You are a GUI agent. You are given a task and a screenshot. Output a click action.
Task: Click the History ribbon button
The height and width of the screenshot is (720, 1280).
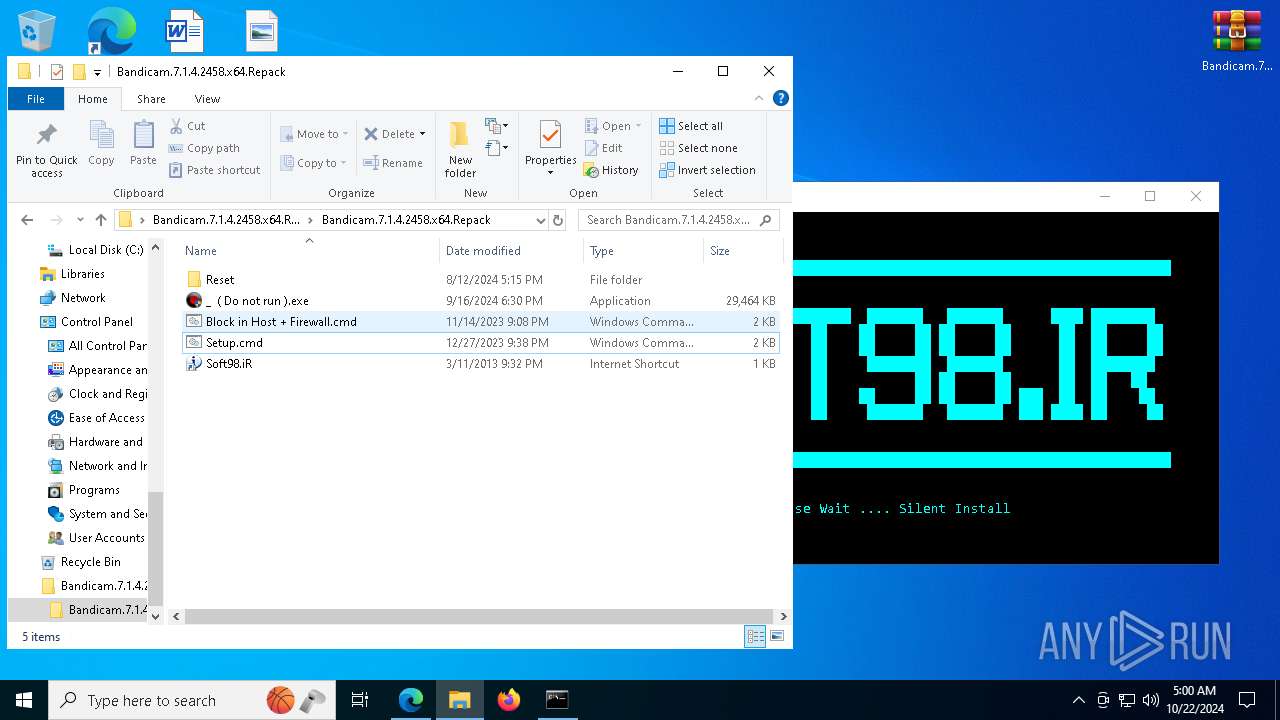[x=611, y=170]
